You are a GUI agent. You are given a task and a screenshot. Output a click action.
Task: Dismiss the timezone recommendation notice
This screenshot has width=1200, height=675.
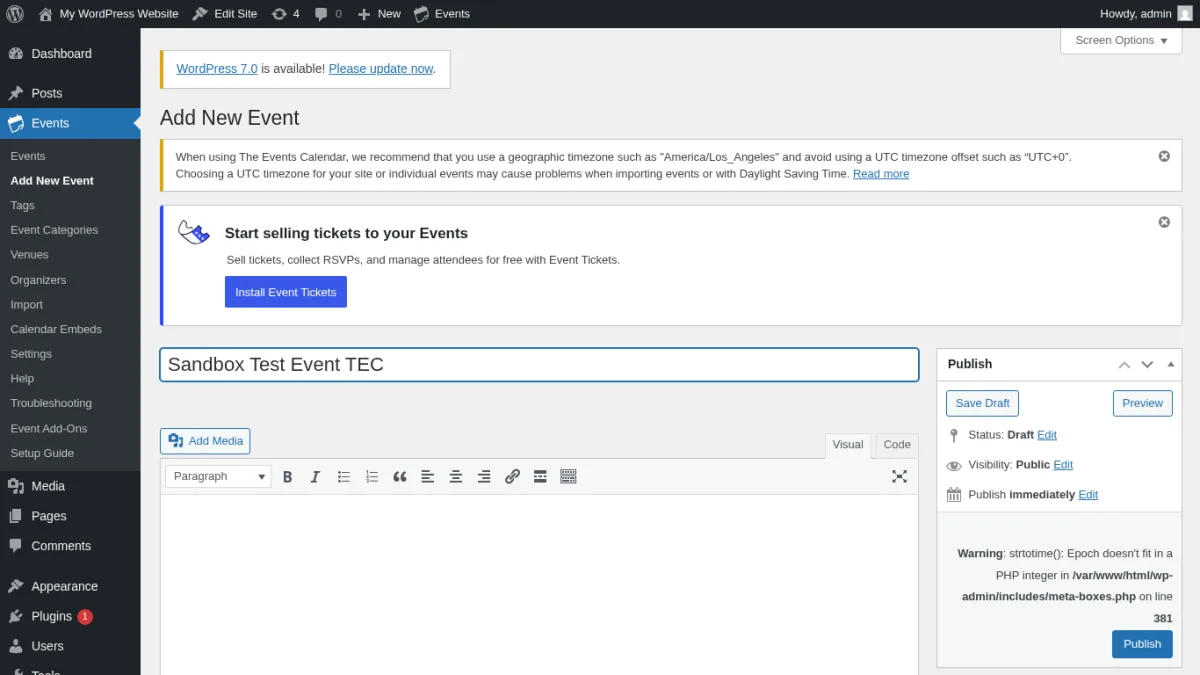[1164, 157]
